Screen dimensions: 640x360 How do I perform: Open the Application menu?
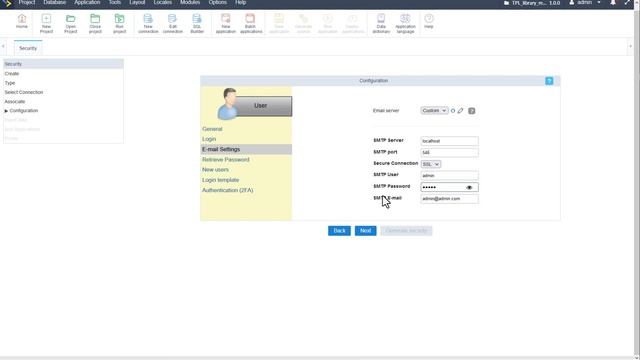coord(87,2)
